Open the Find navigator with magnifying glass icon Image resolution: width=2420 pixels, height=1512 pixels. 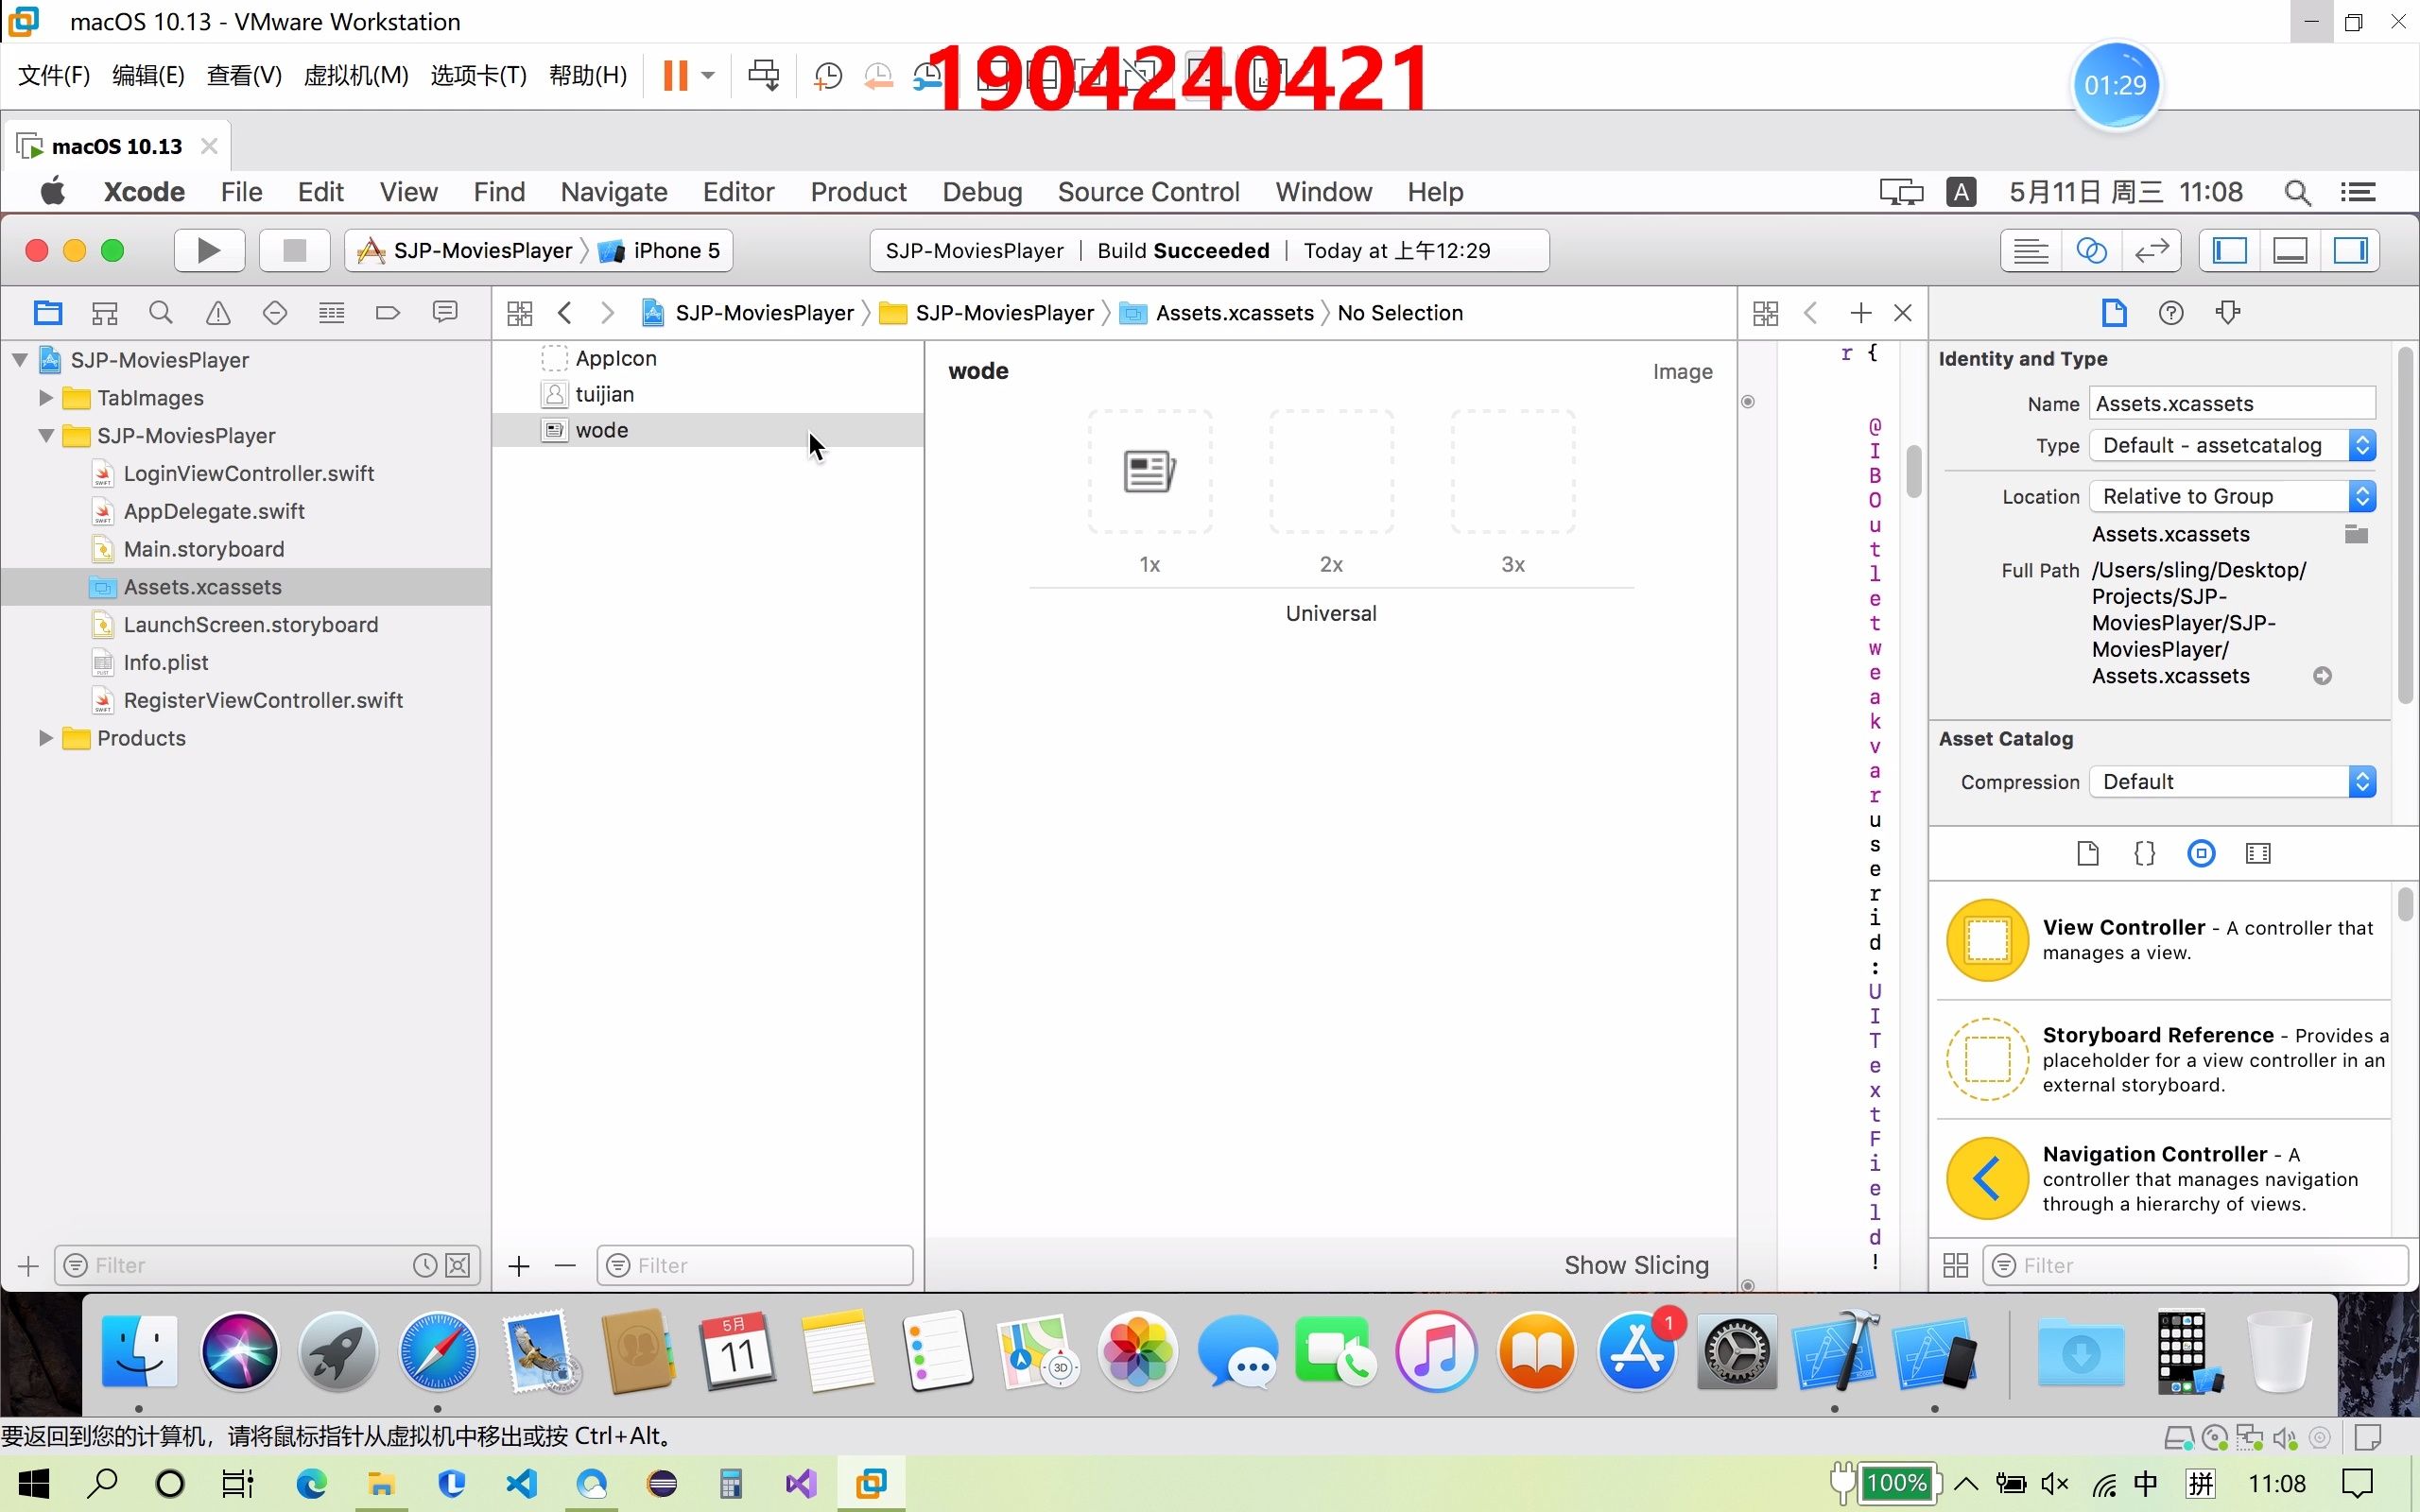click(160, 312)
